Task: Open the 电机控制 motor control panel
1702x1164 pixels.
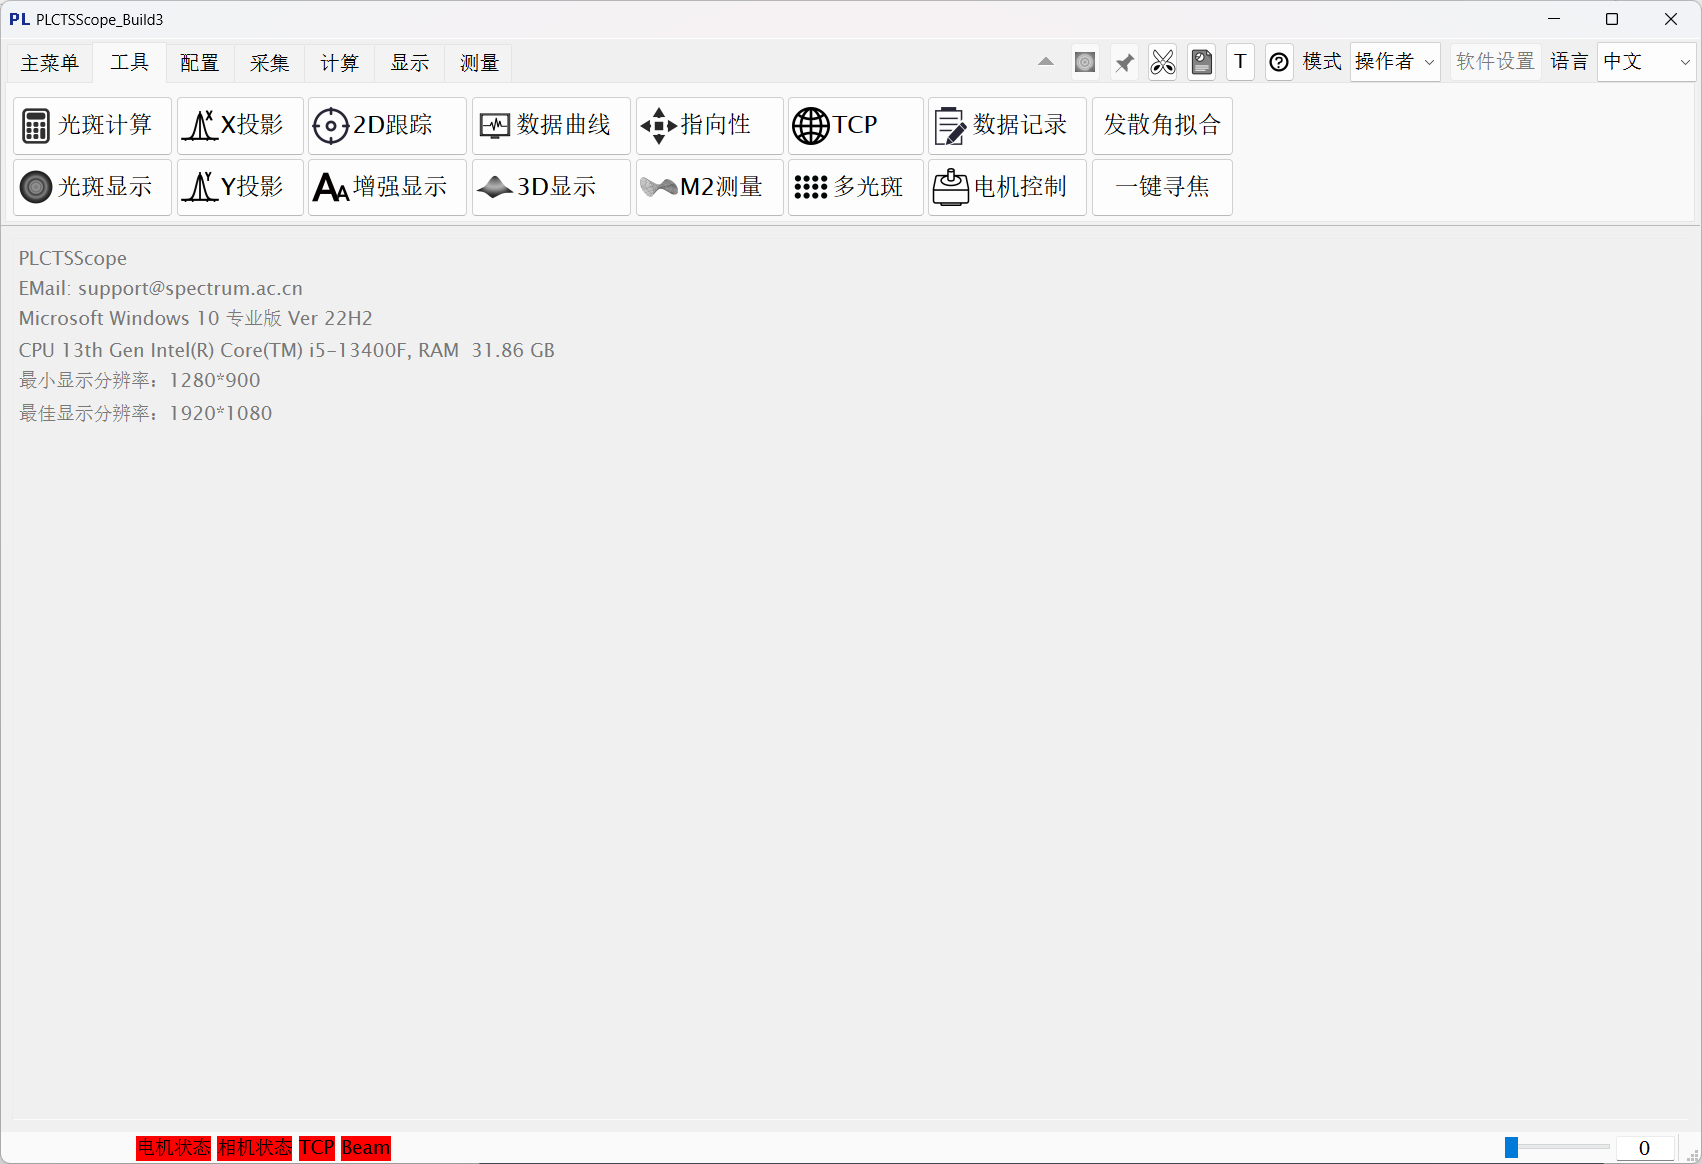Action: point(1006,187)
